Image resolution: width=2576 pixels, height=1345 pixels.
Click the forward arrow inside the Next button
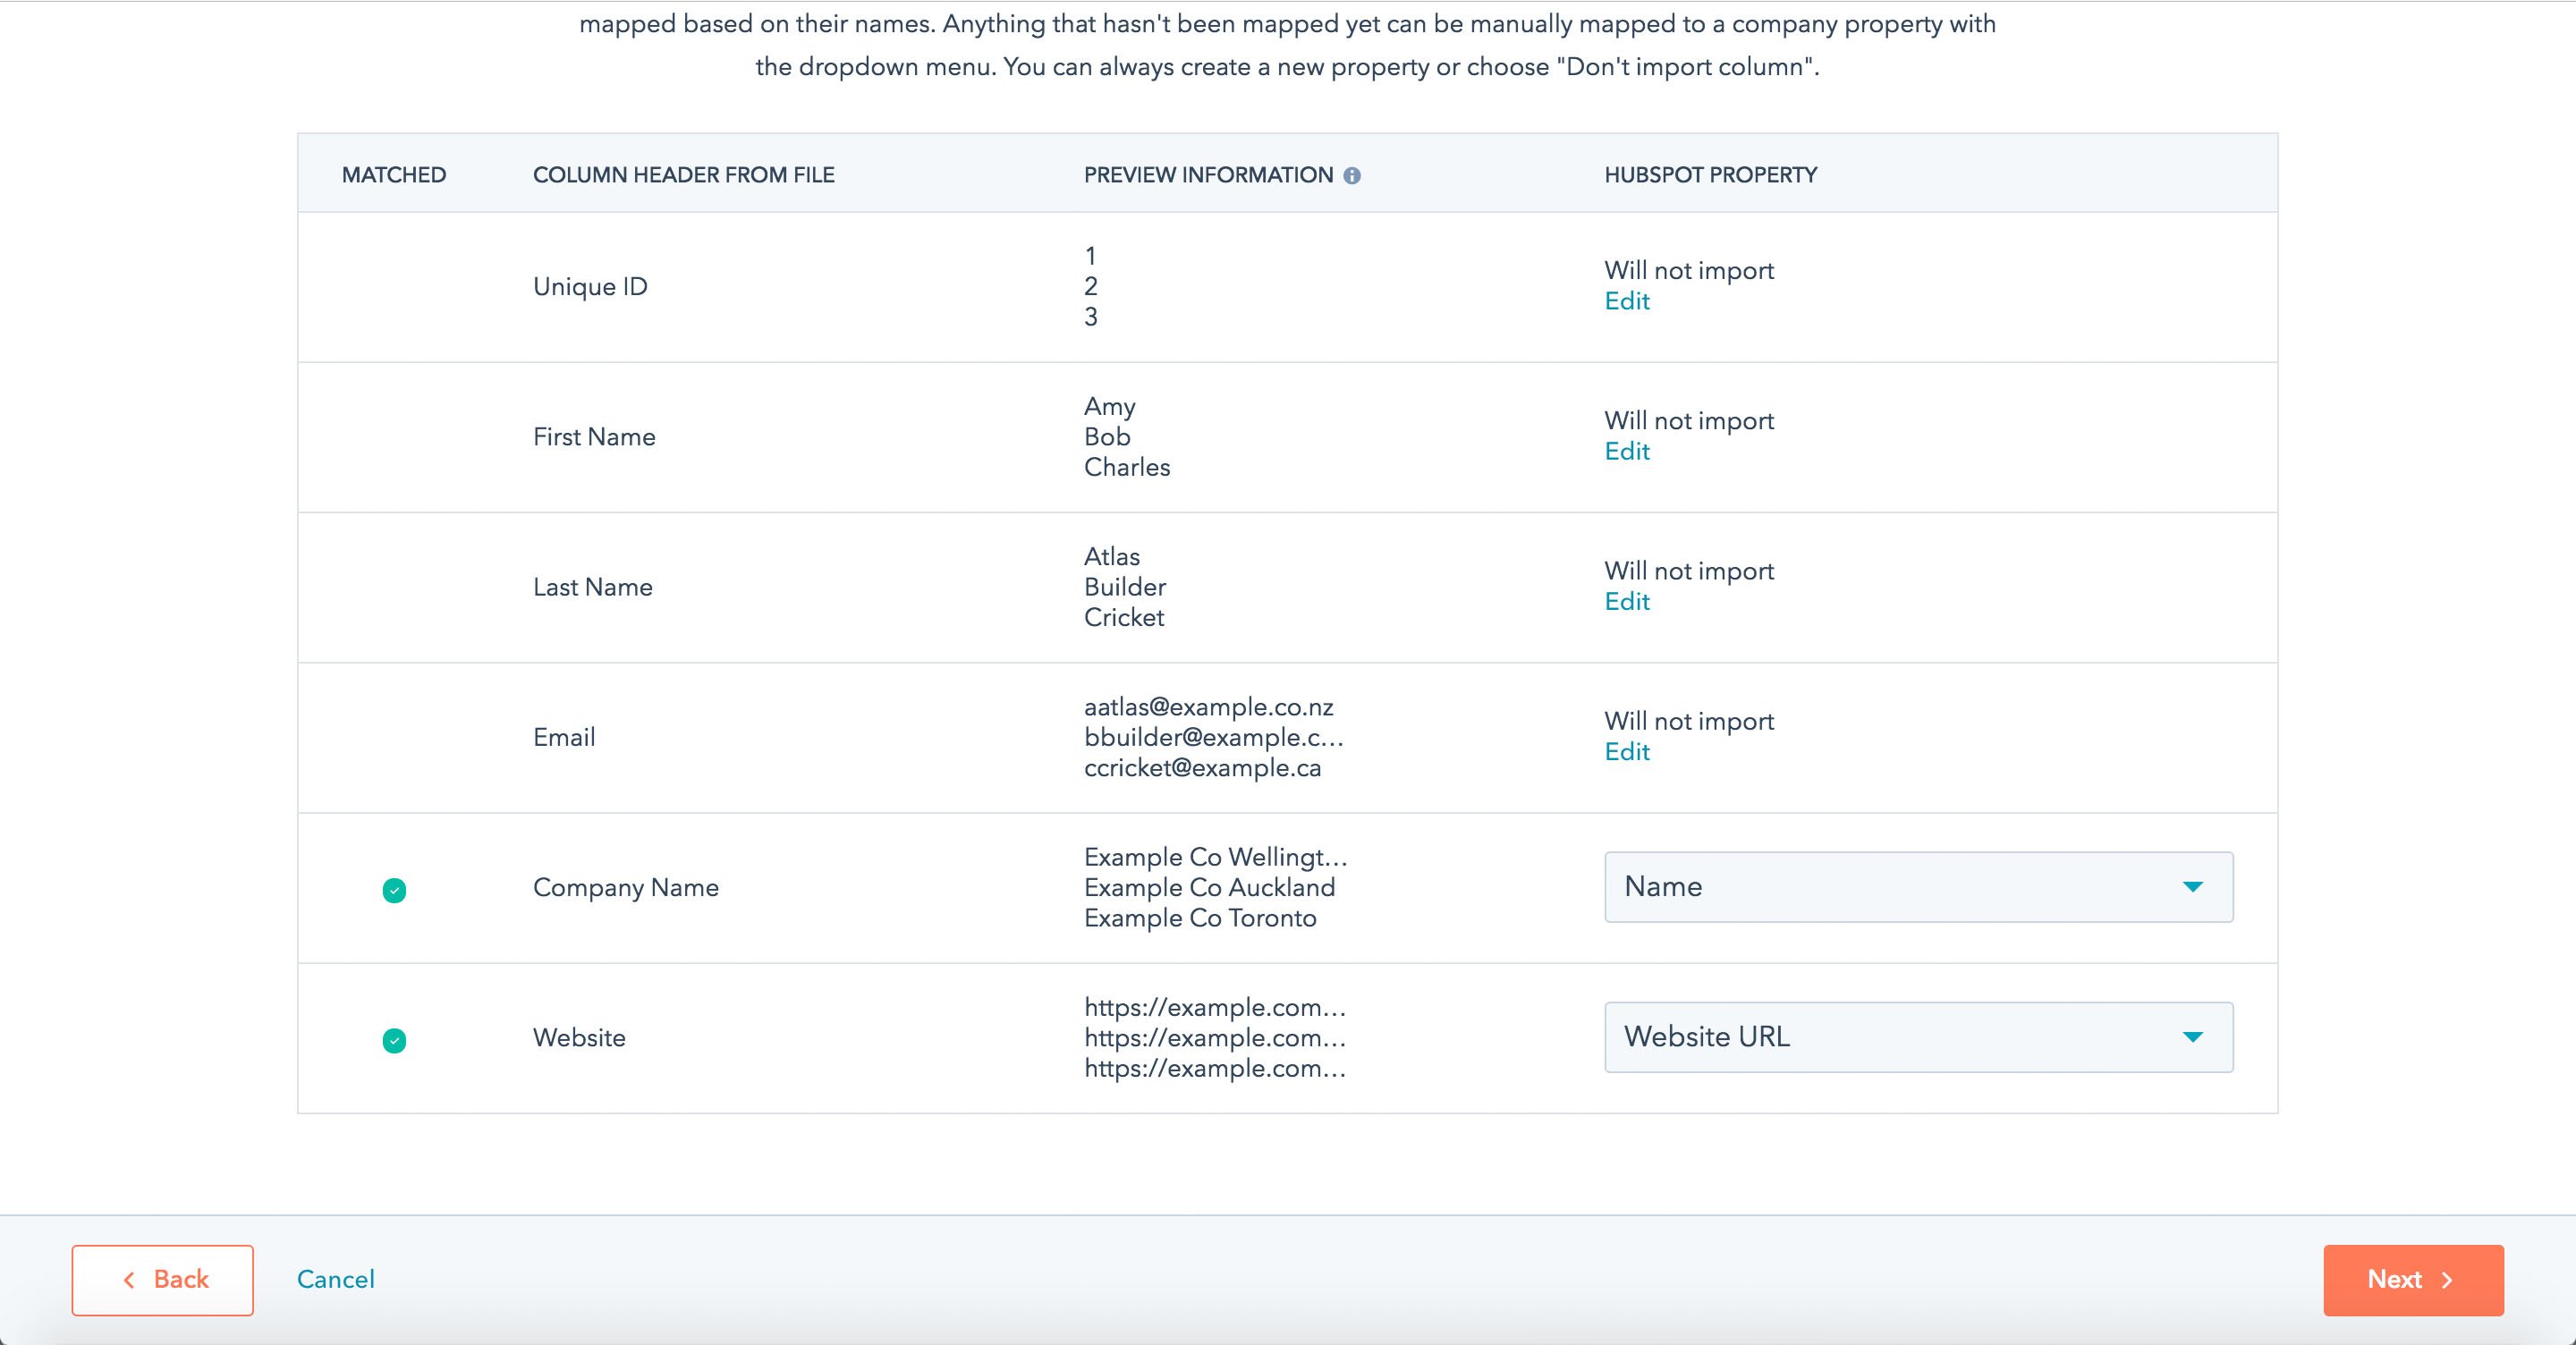pyautogui.click(x=2446, y=1279)
